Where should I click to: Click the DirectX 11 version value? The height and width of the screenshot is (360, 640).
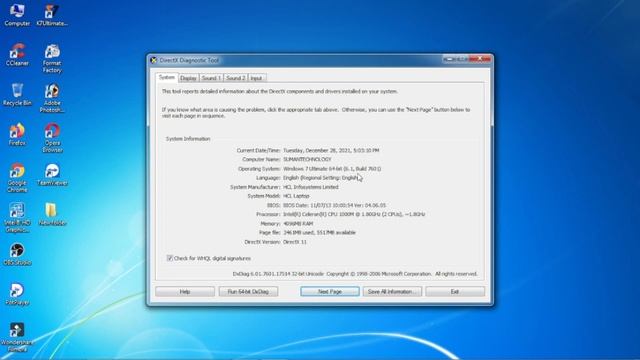[295, 242]
